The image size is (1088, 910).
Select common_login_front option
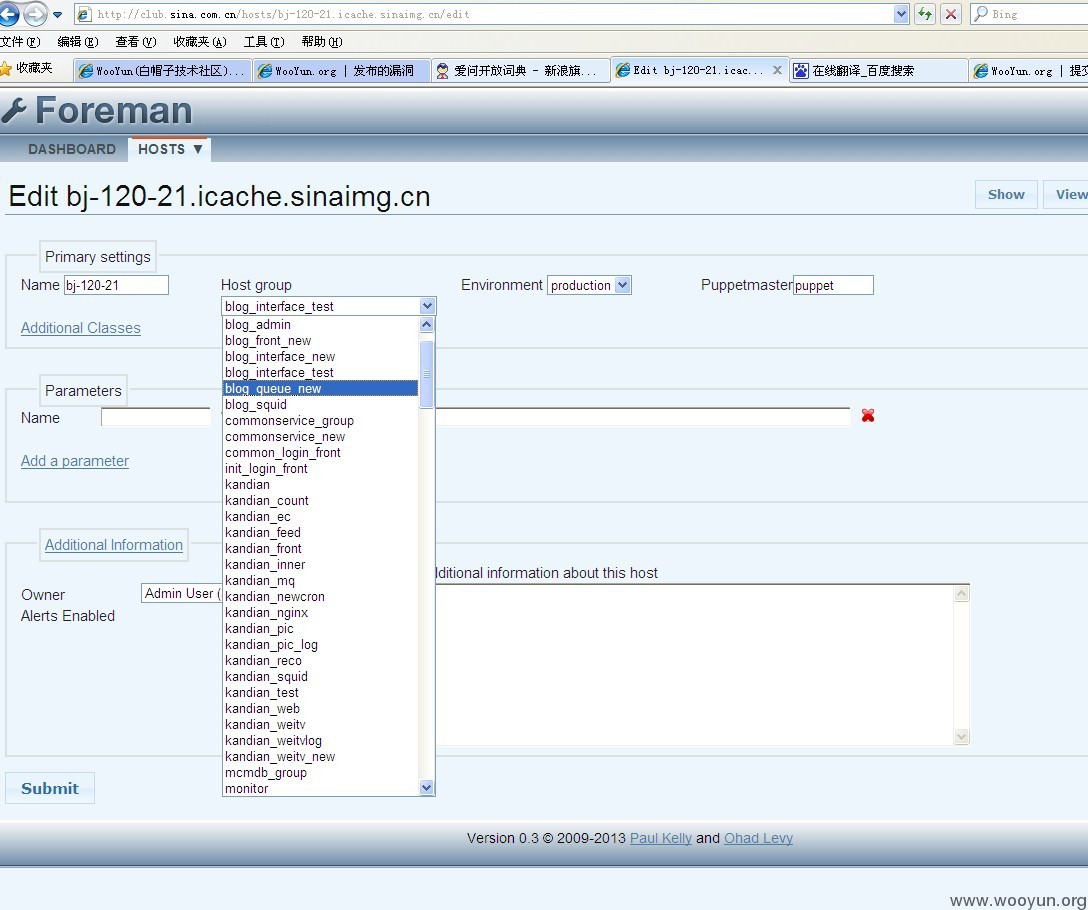[x=321, y=452]
